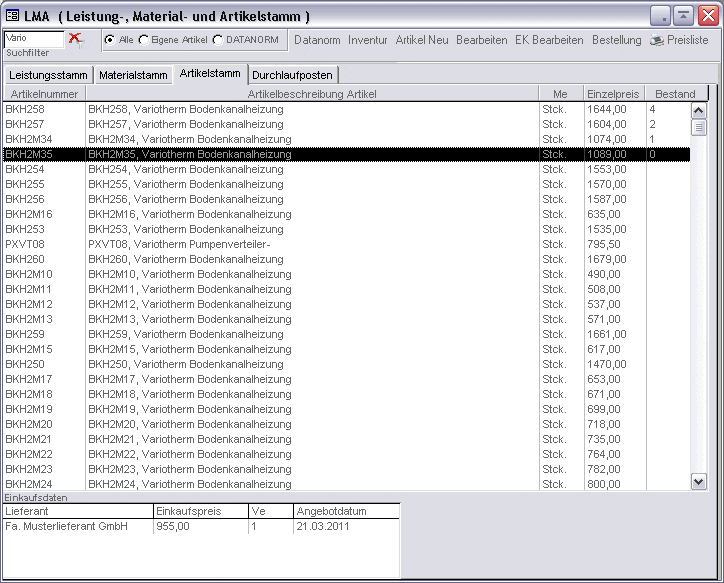Viewport: 724px width, 583px height.
Task: Sort by the Artikelnummer column header
Action: tap(45, 94)
